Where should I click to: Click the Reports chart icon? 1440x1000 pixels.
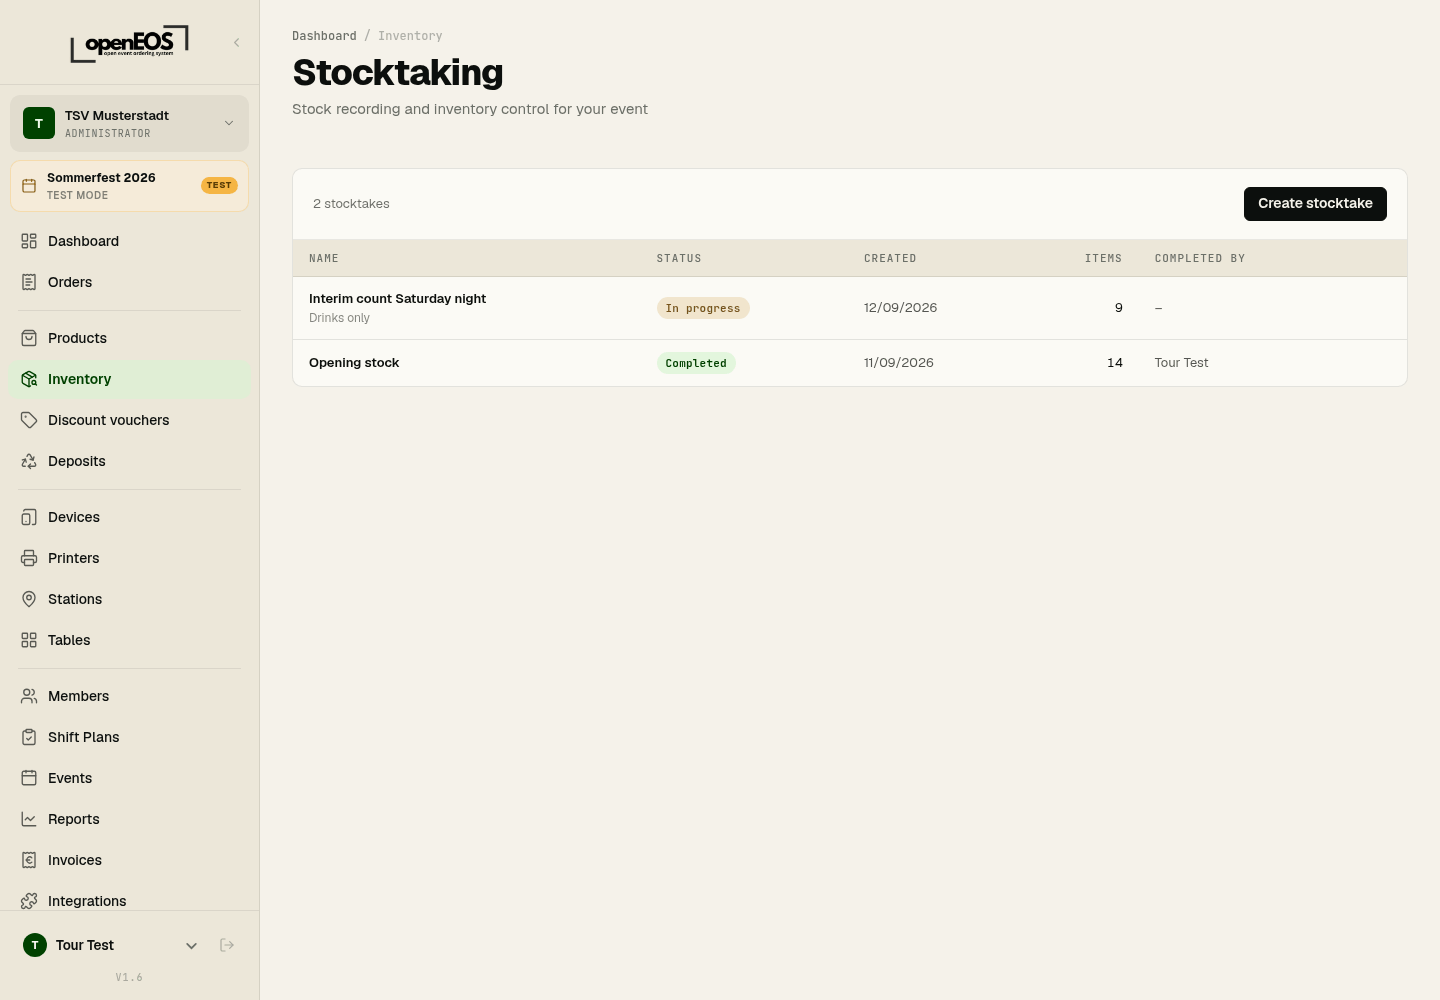pyautogui.click(x=29, y=819)
